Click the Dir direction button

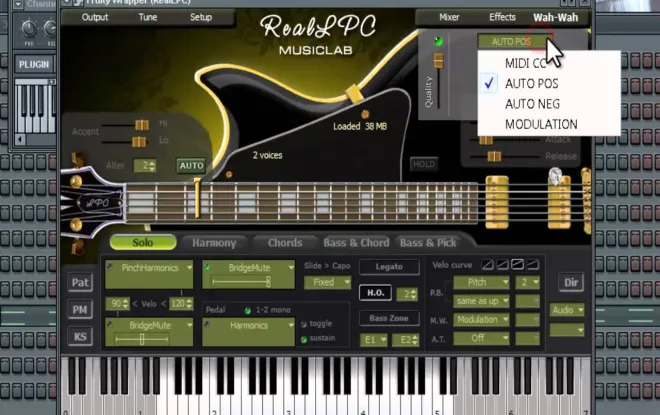pos(571,282)
